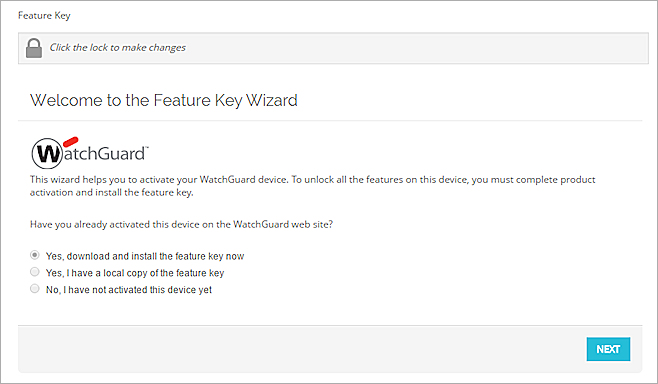Select 'Yes, I have a local copy' option

(x=35, y=272)
